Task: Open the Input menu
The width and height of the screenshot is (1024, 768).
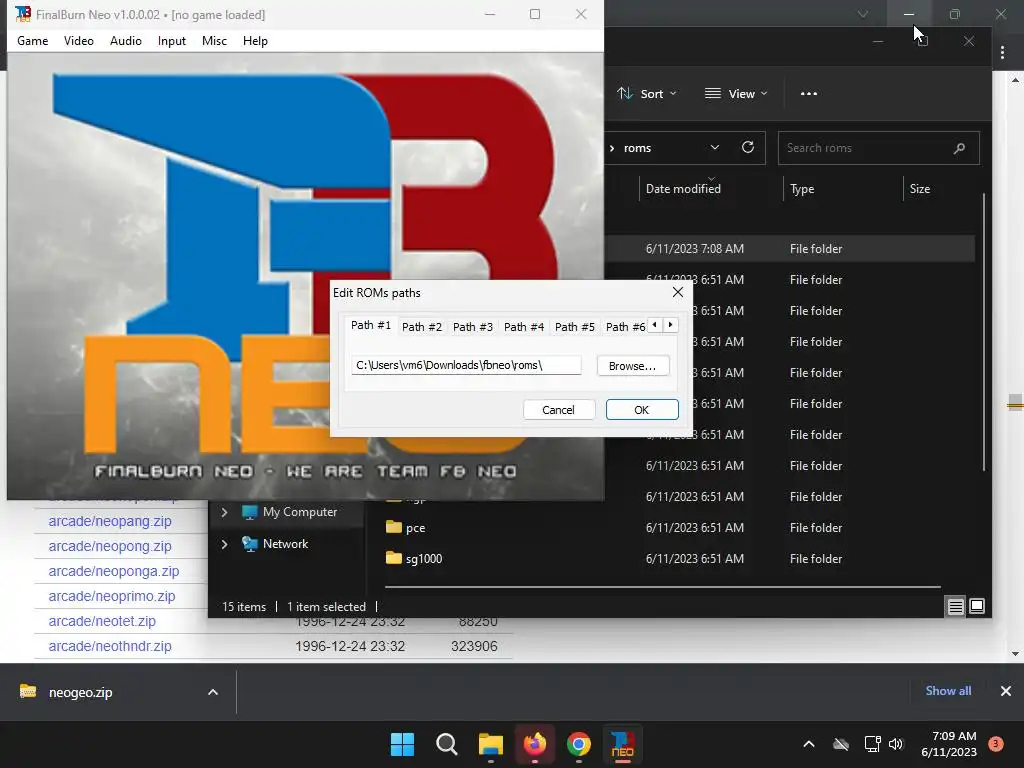Action: tap(172, 40)
